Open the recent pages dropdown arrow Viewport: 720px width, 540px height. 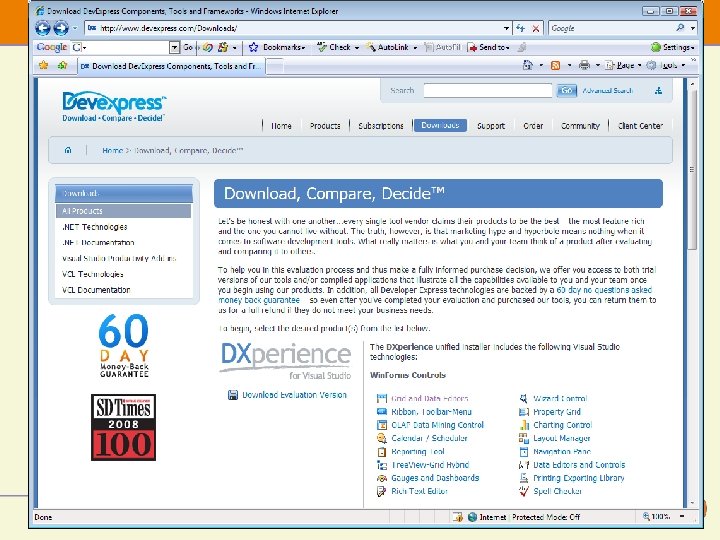tap(75, 28)
